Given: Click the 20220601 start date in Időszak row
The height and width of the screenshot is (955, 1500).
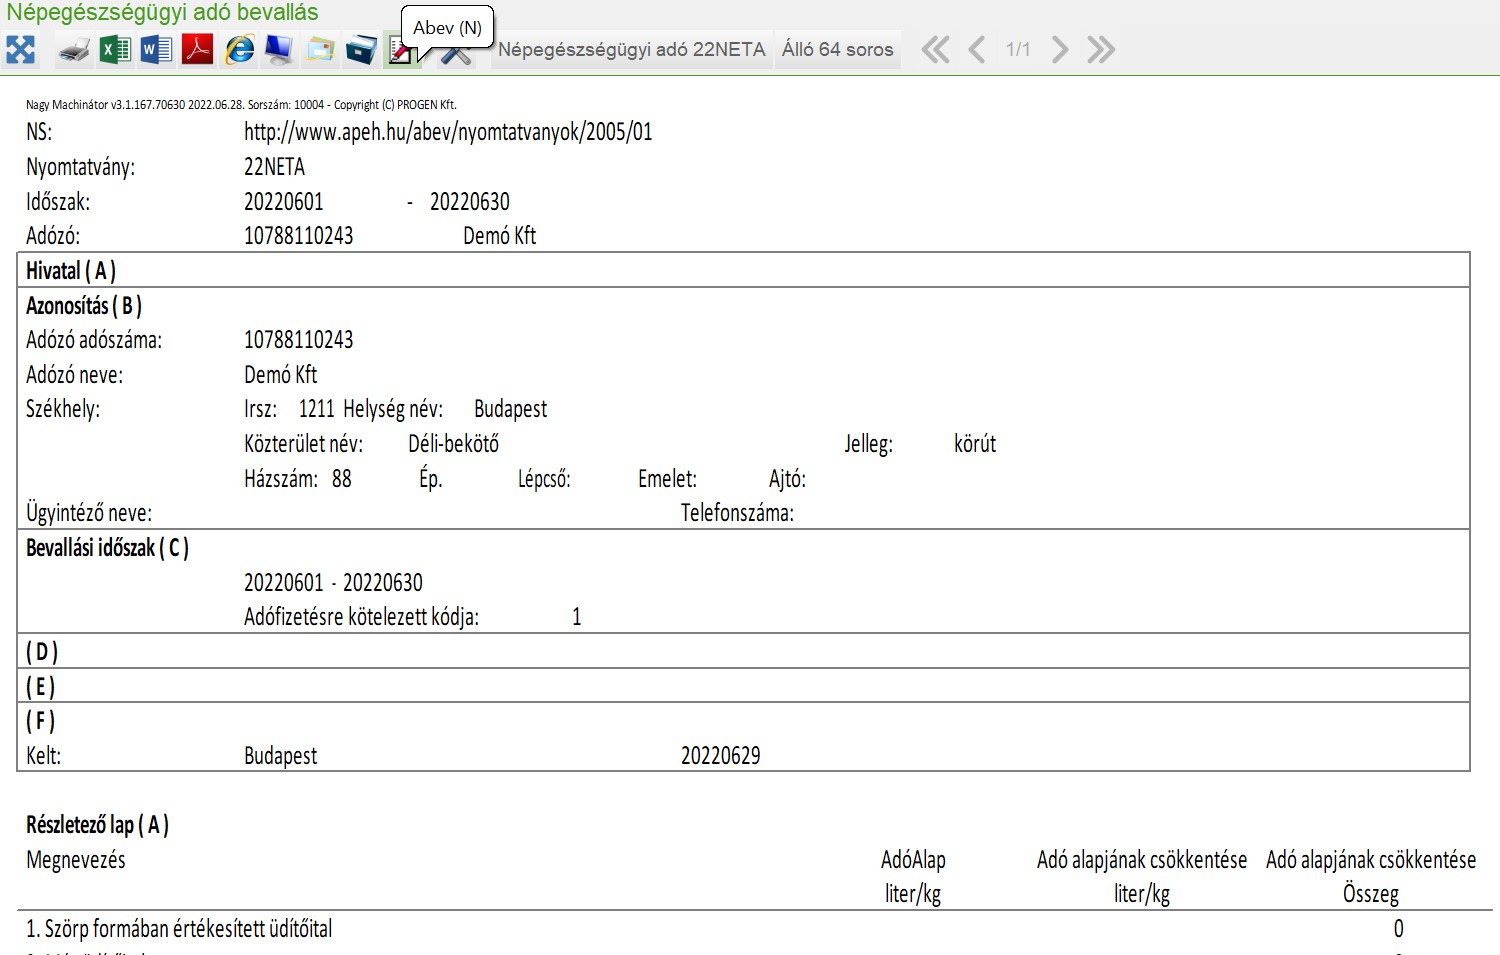Looking at the screenshot, I should [x=284, y=202].
